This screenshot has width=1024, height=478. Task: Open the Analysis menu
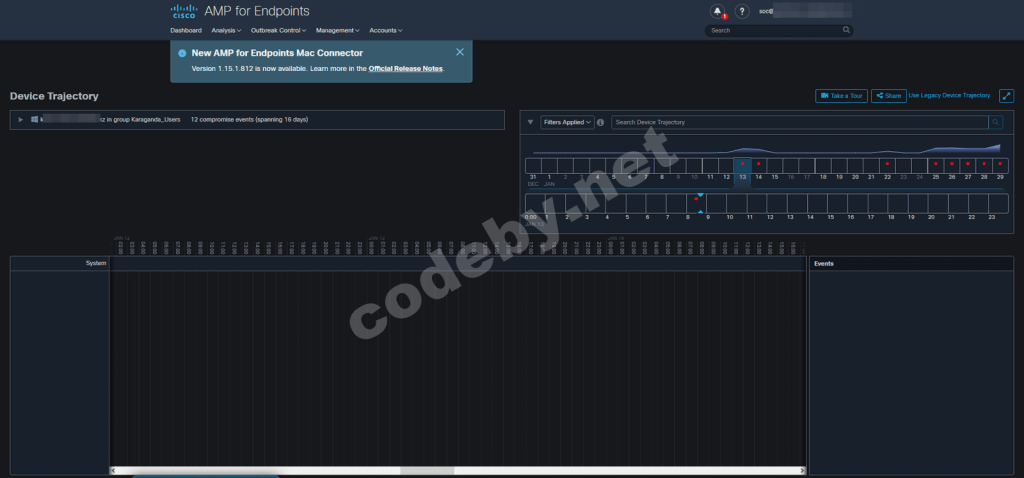pos(226,30)
